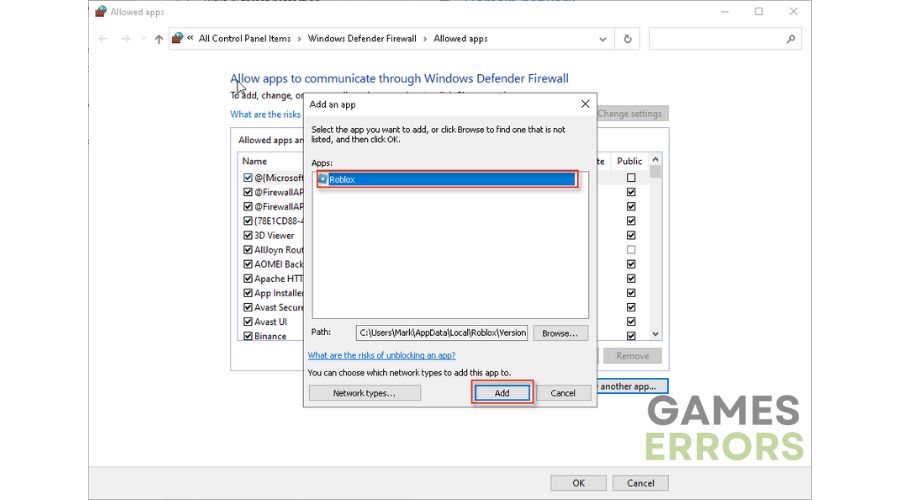Click the Public column header

pyautogui.click(x=630, y=161)
